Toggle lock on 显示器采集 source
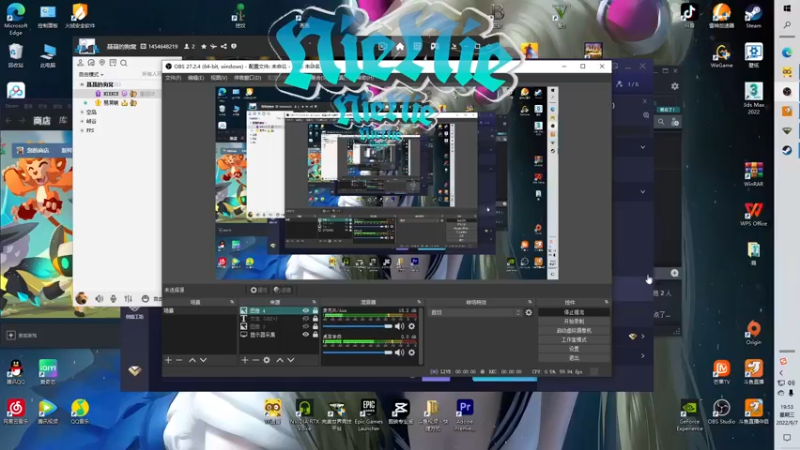800x450 pixels. click(315, 335)
